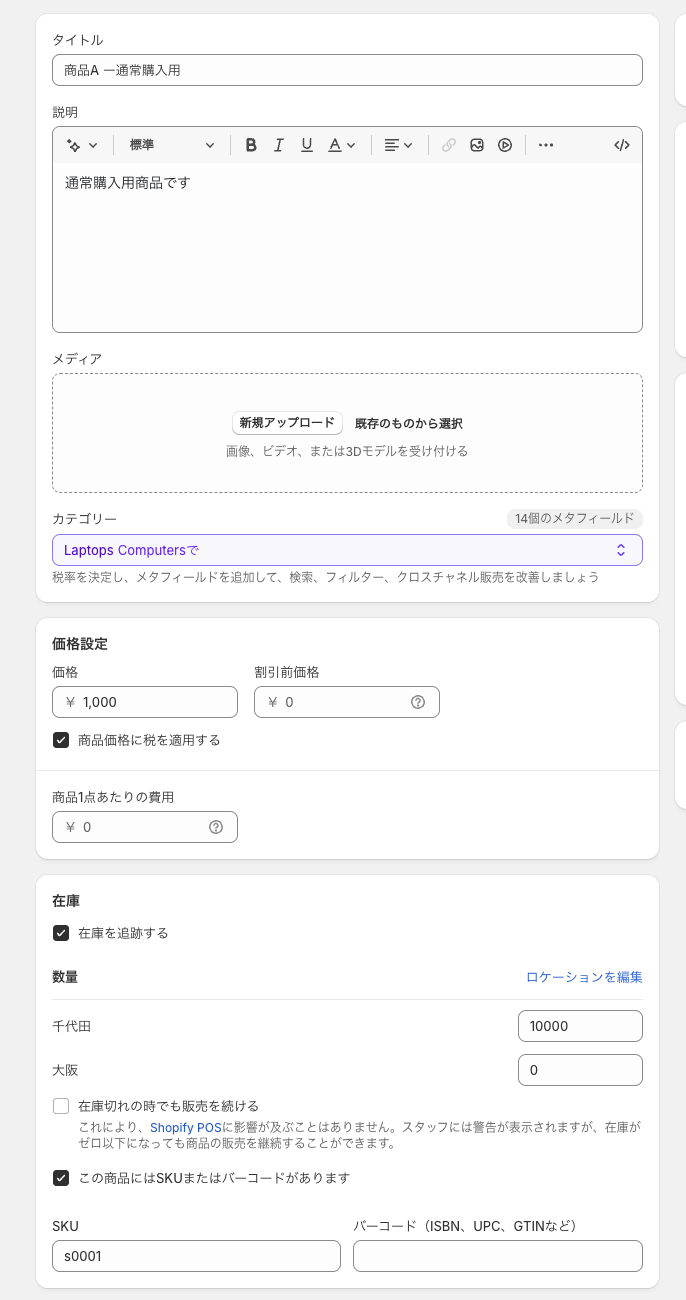
Task: Switch the description to HTML view
Action: (x=621, y=145)
